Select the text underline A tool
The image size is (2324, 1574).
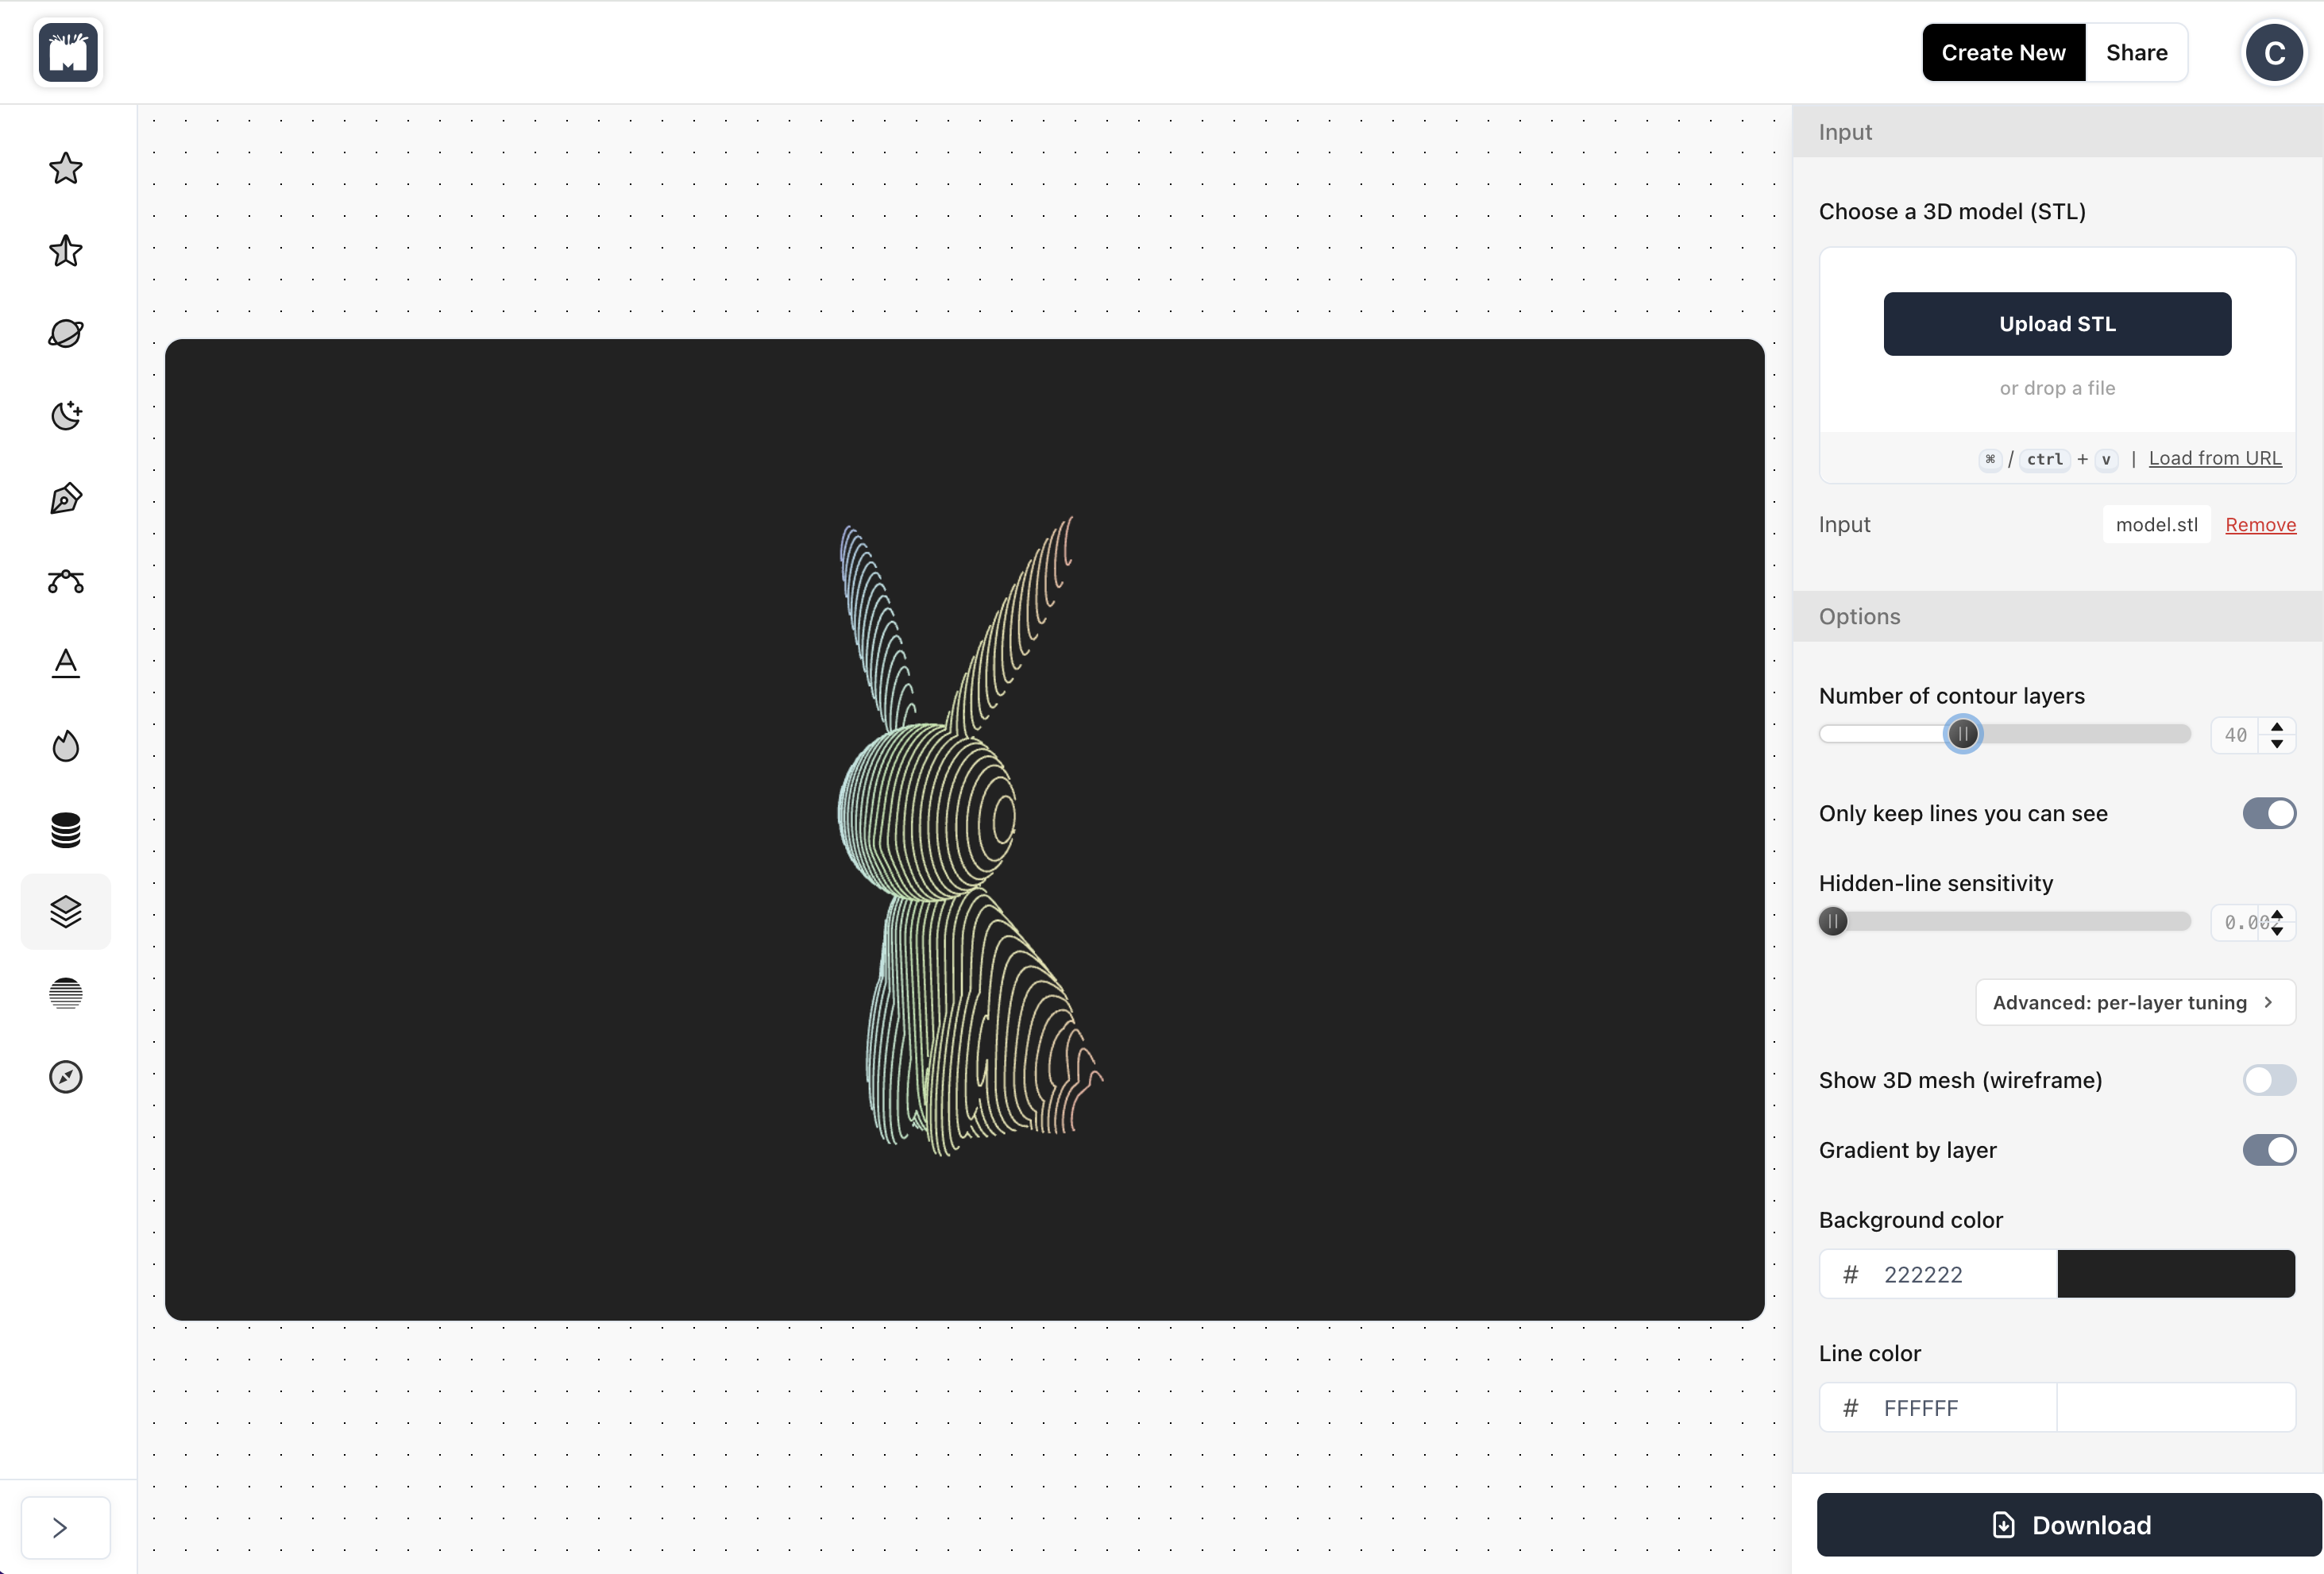click(66, 664)
